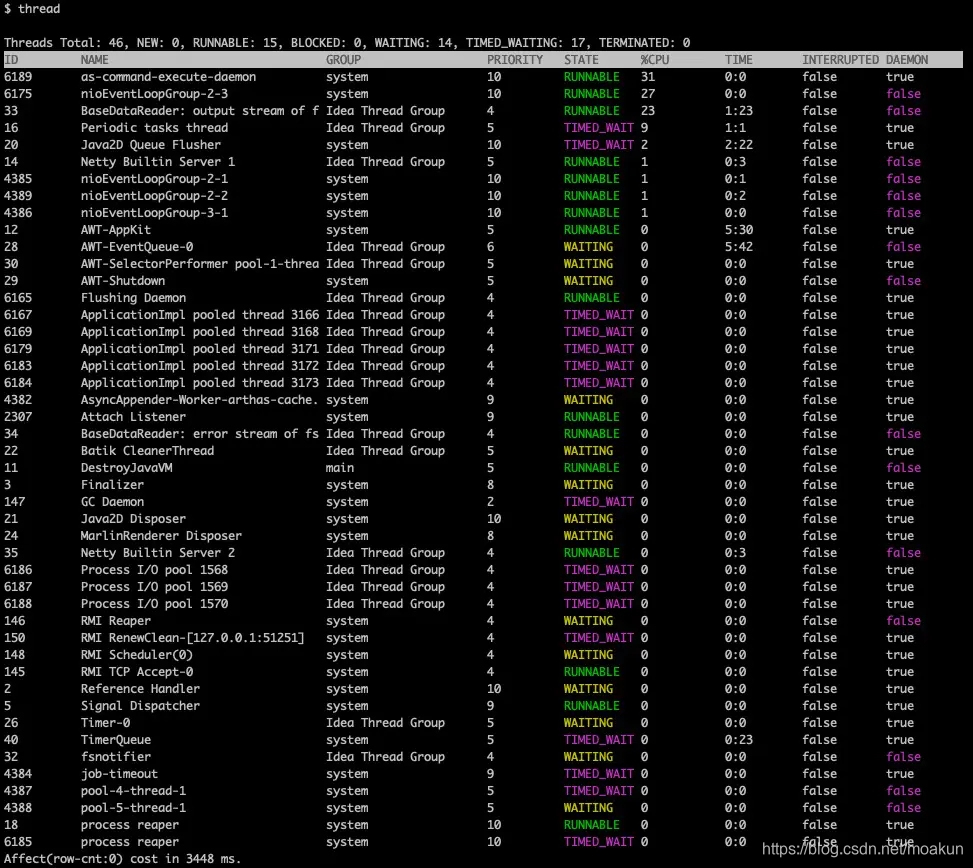Click thread ID 6189
973x868 pixels.
pos(18,77)
